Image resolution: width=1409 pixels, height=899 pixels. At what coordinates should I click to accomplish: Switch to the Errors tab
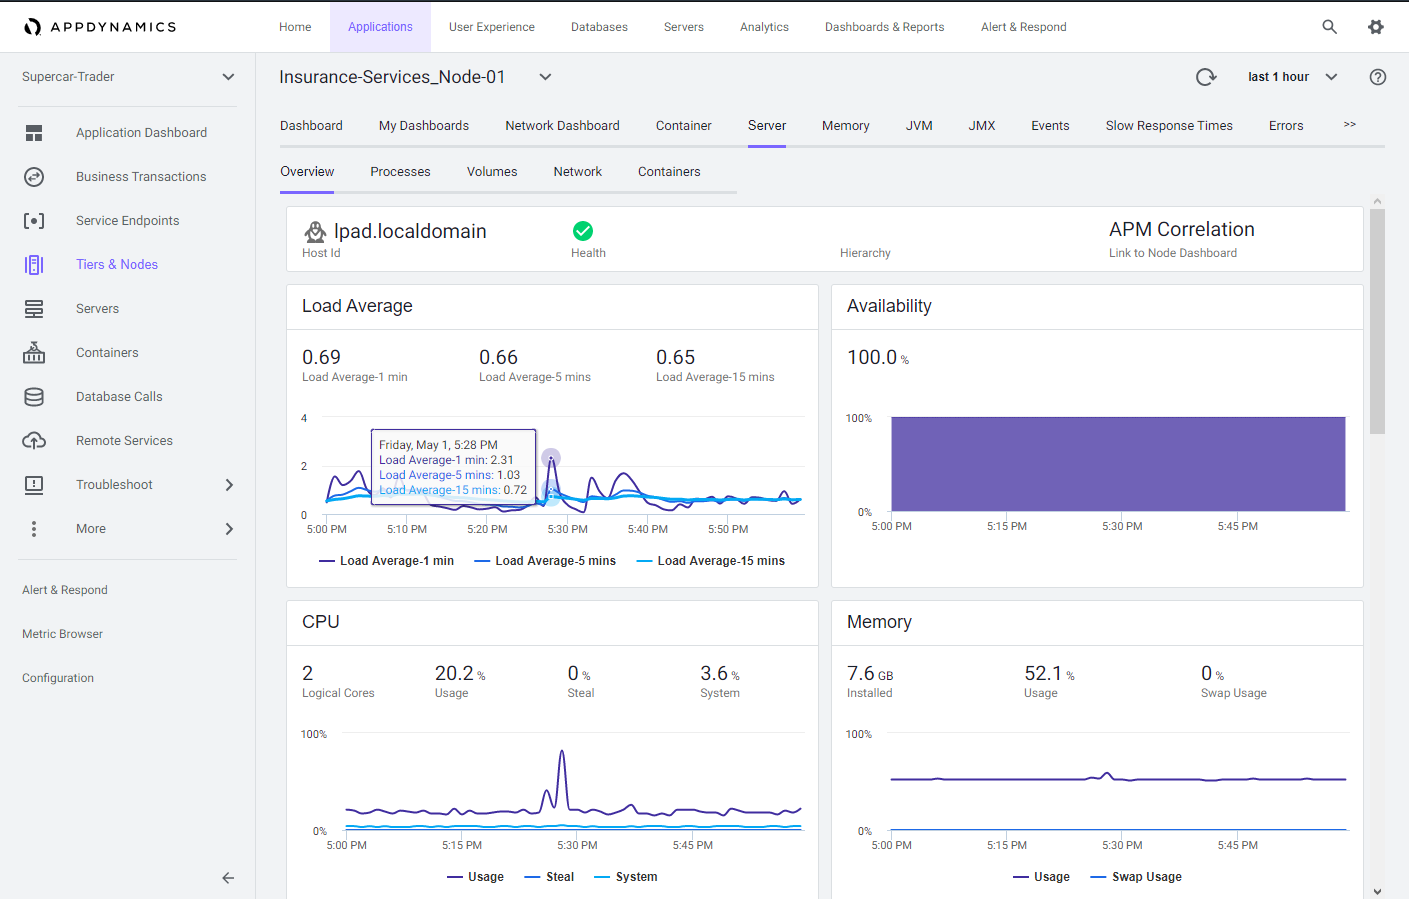(x=1286, y=126)
